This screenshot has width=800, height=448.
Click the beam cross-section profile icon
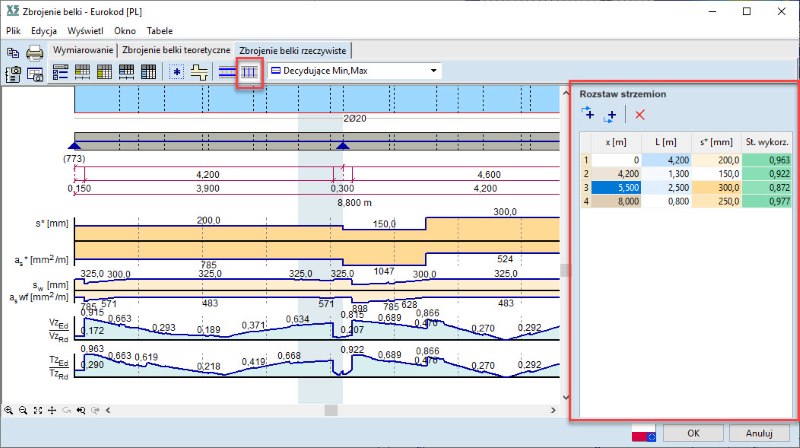(200, 72)
